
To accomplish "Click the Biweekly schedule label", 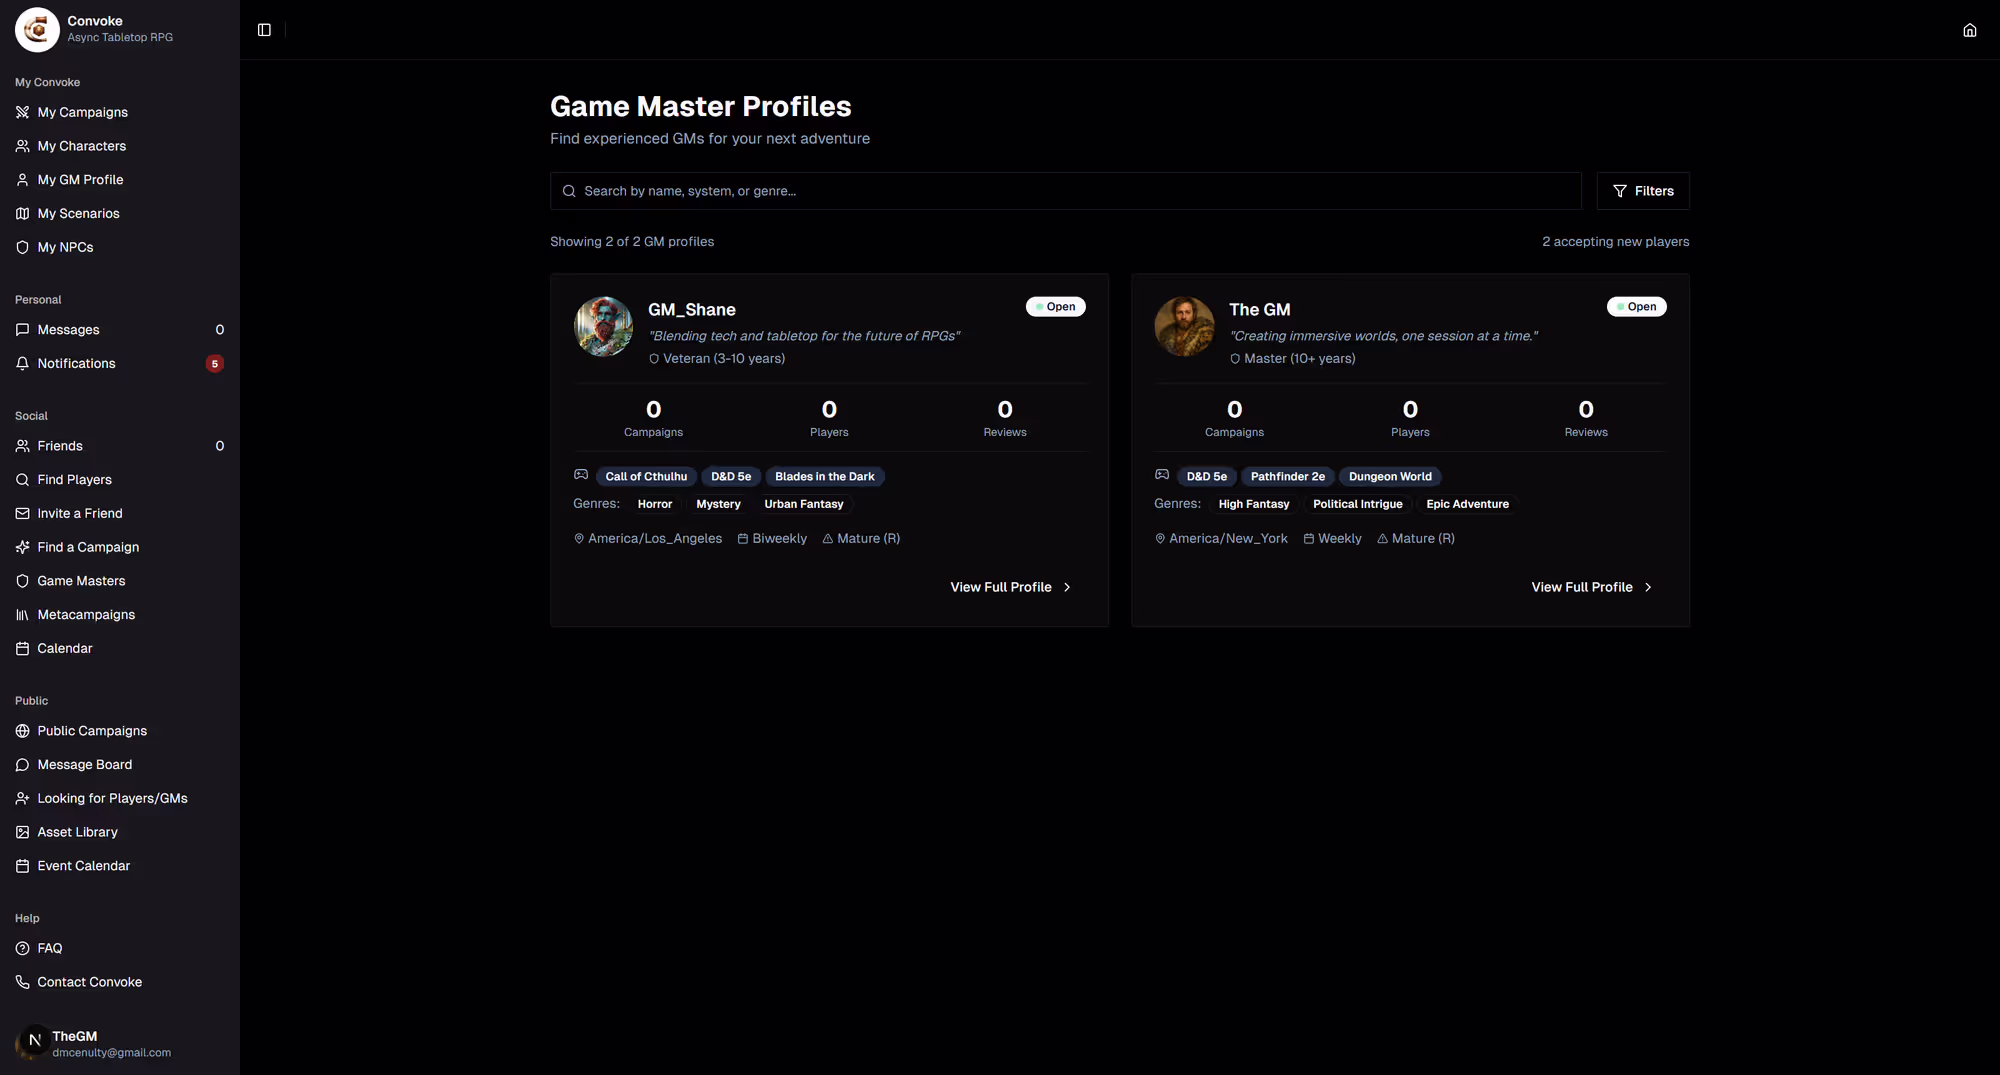I will pos(779,539).
